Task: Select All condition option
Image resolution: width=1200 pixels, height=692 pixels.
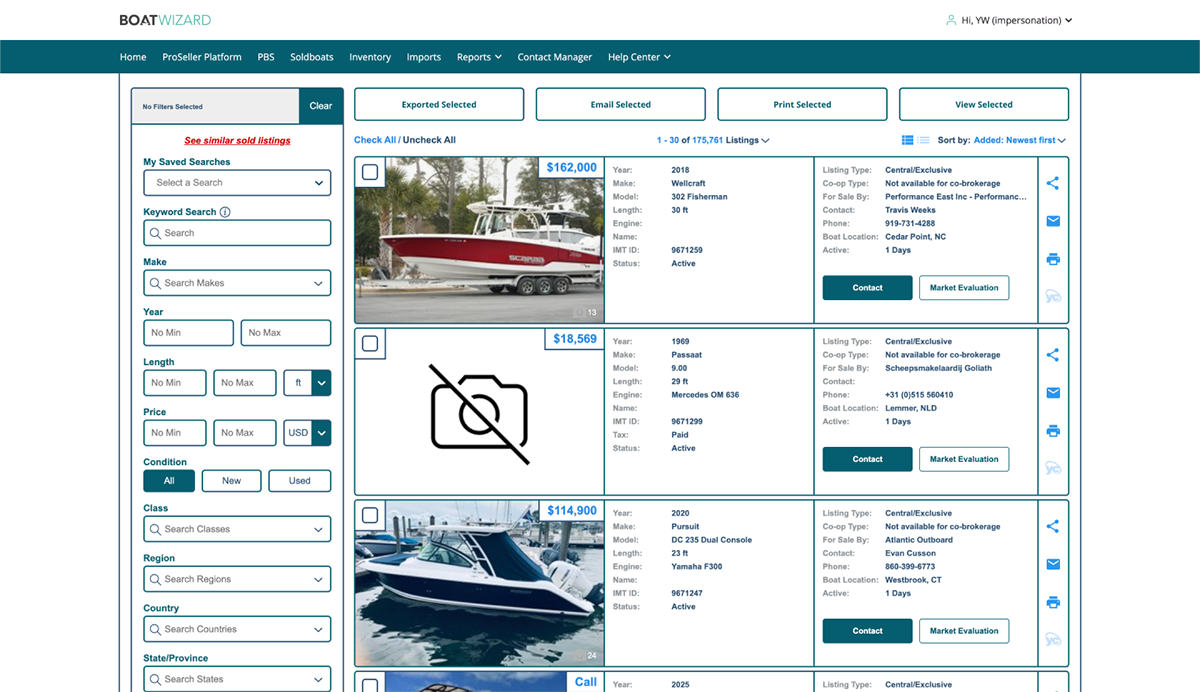Action: pyautogui.click(x=169, y=481)
